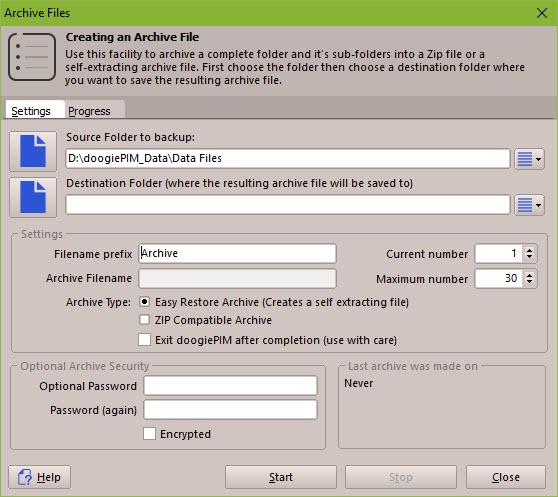
Task: Increase Maximum number with up arrow
Action: (530, 275)
